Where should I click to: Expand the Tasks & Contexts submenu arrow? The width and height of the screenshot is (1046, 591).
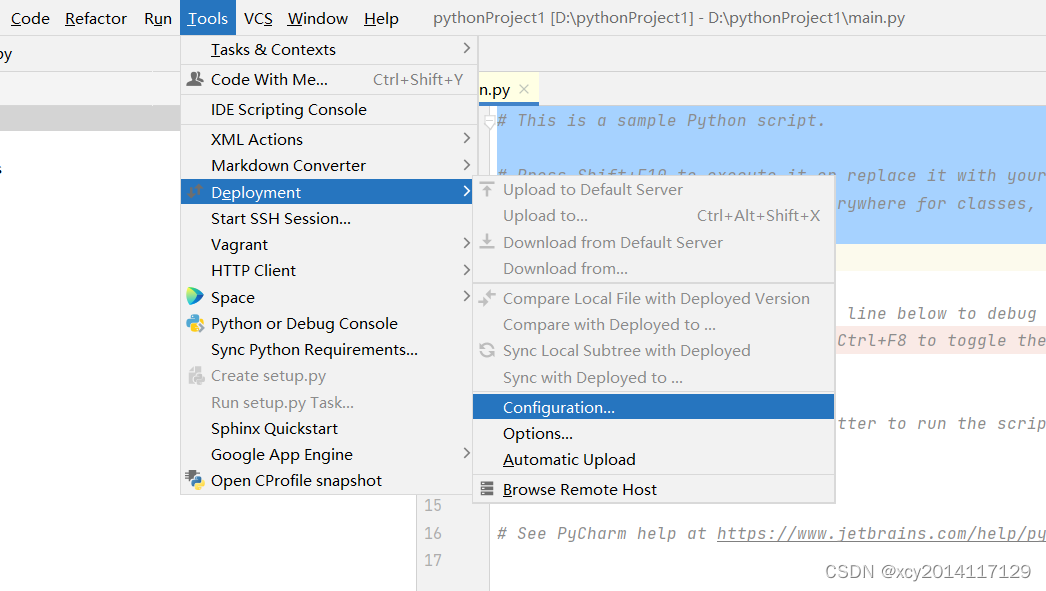[x=466, y=49]
